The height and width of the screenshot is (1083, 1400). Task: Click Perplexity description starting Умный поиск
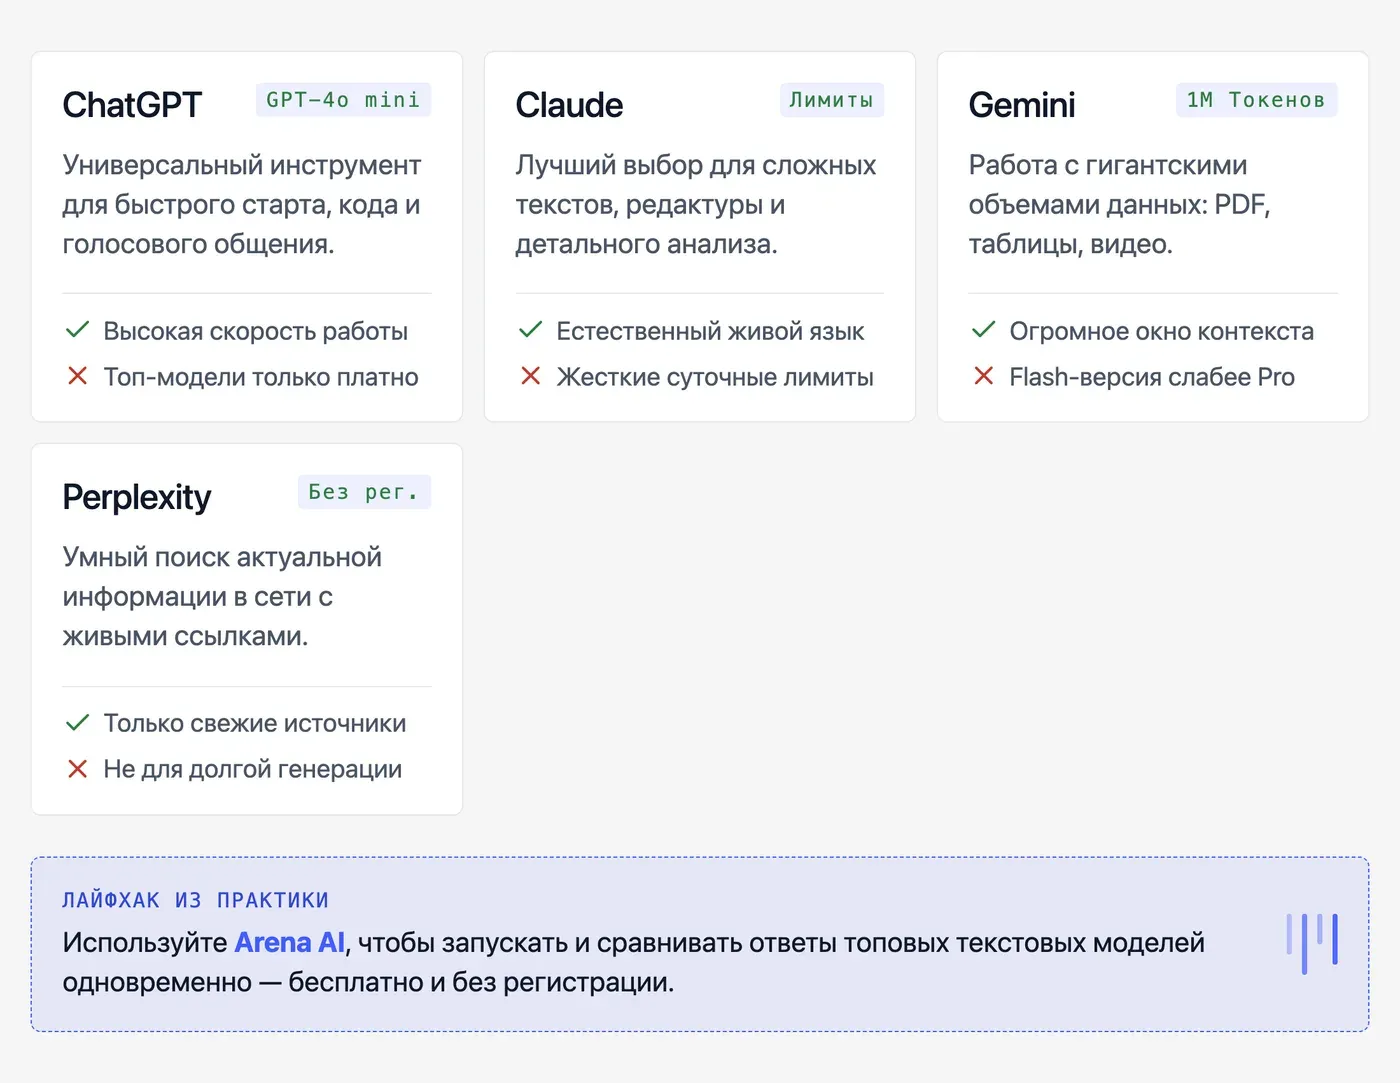(x=222, y=596)
